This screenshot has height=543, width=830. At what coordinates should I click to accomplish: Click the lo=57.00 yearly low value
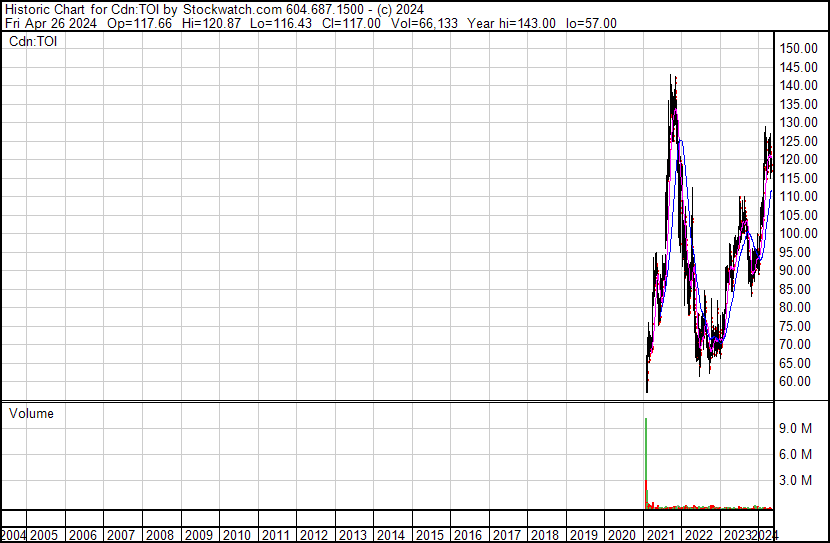pos(591,23)
